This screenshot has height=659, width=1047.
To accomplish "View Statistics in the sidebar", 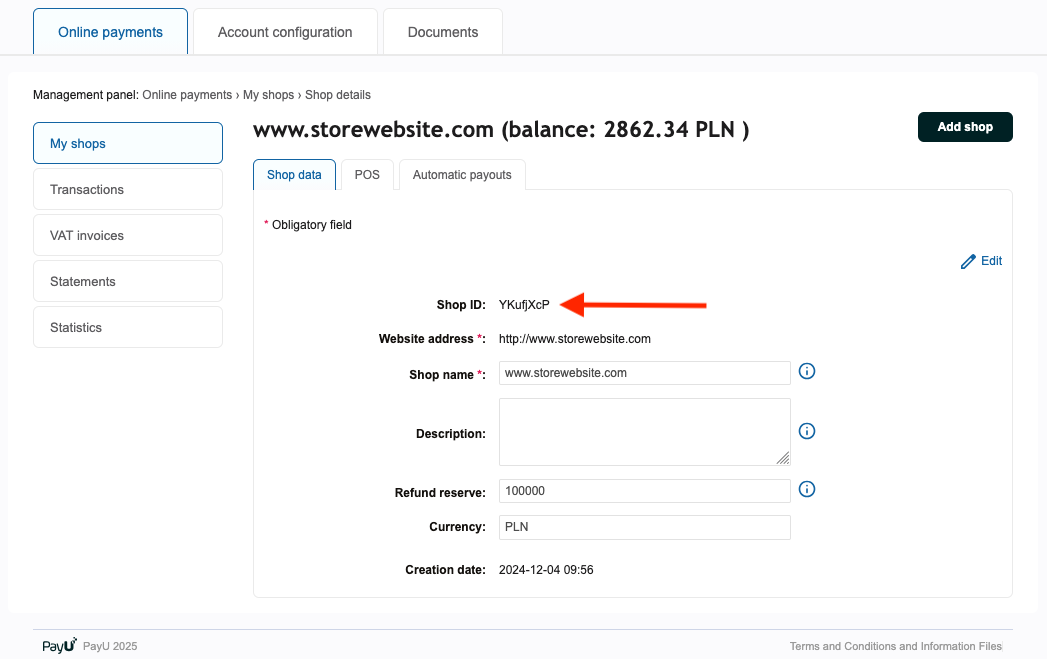I will pyautogui.click(x=128, y=328).
